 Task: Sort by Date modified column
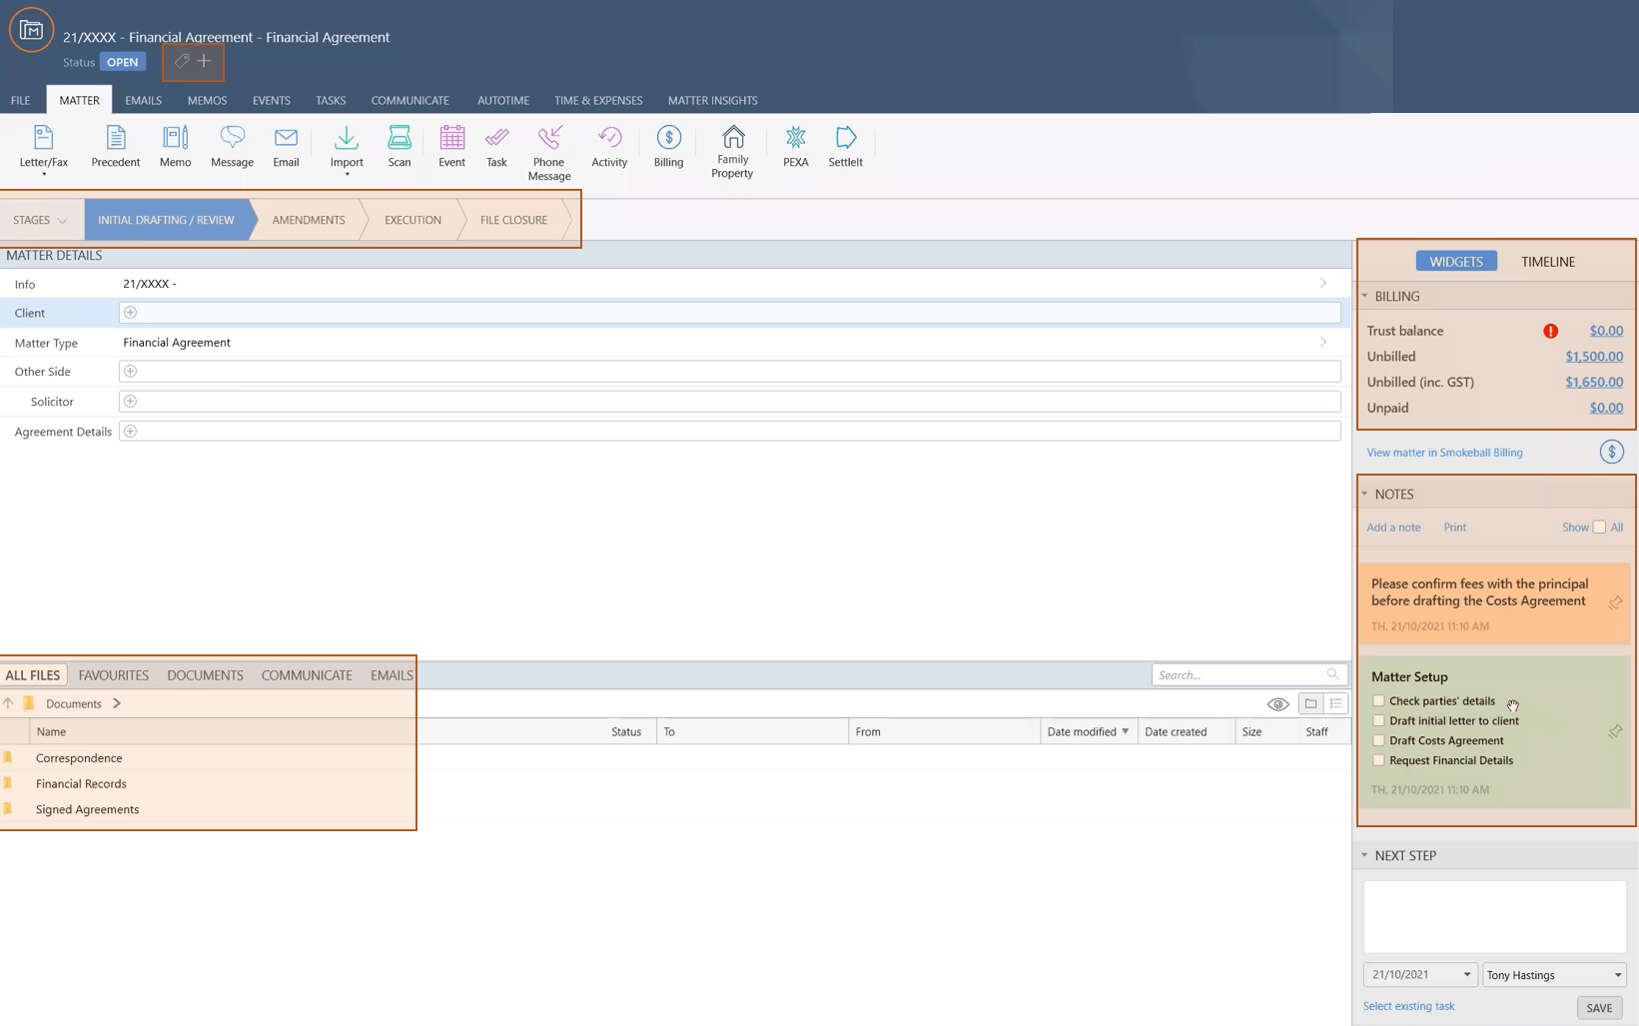(x=1088, y=731)
